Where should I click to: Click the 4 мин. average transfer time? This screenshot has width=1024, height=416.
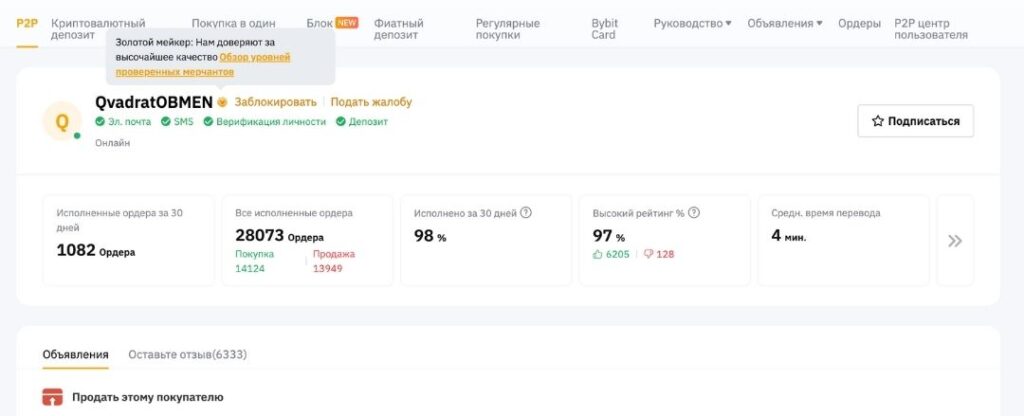[788, 235]
